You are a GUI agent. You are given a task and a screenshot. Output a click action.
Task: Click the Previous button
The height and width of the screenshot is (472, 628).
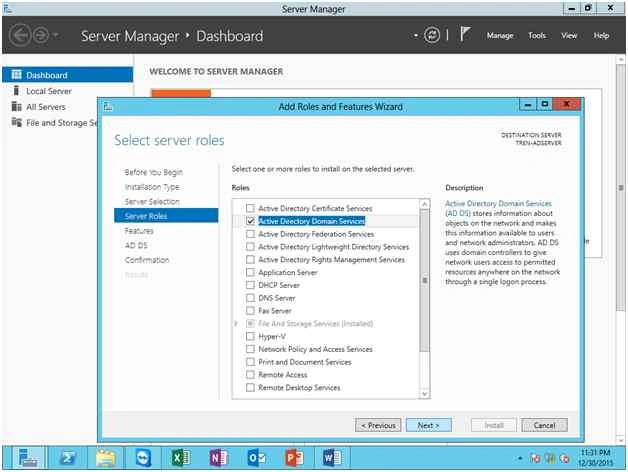coord(378,426)
